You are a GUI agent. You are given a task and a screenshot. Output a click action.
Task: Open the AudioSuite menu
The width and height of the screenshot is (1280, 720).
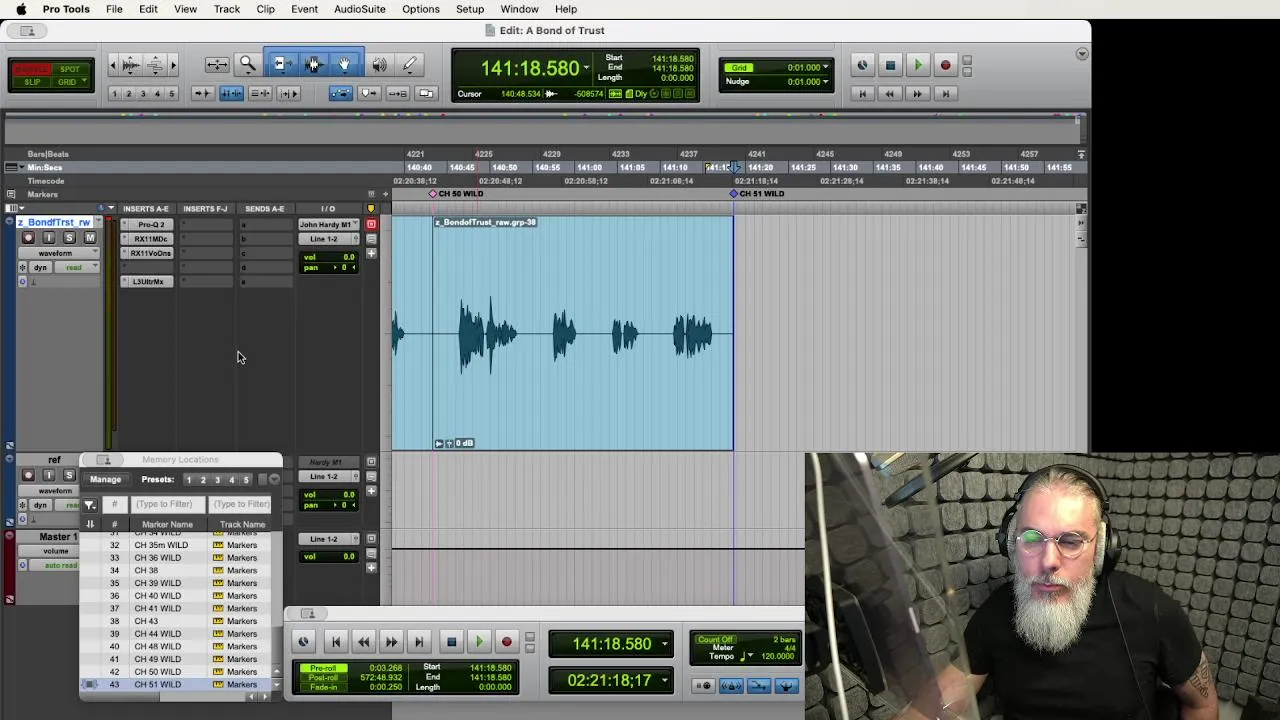tap(359, 9)
